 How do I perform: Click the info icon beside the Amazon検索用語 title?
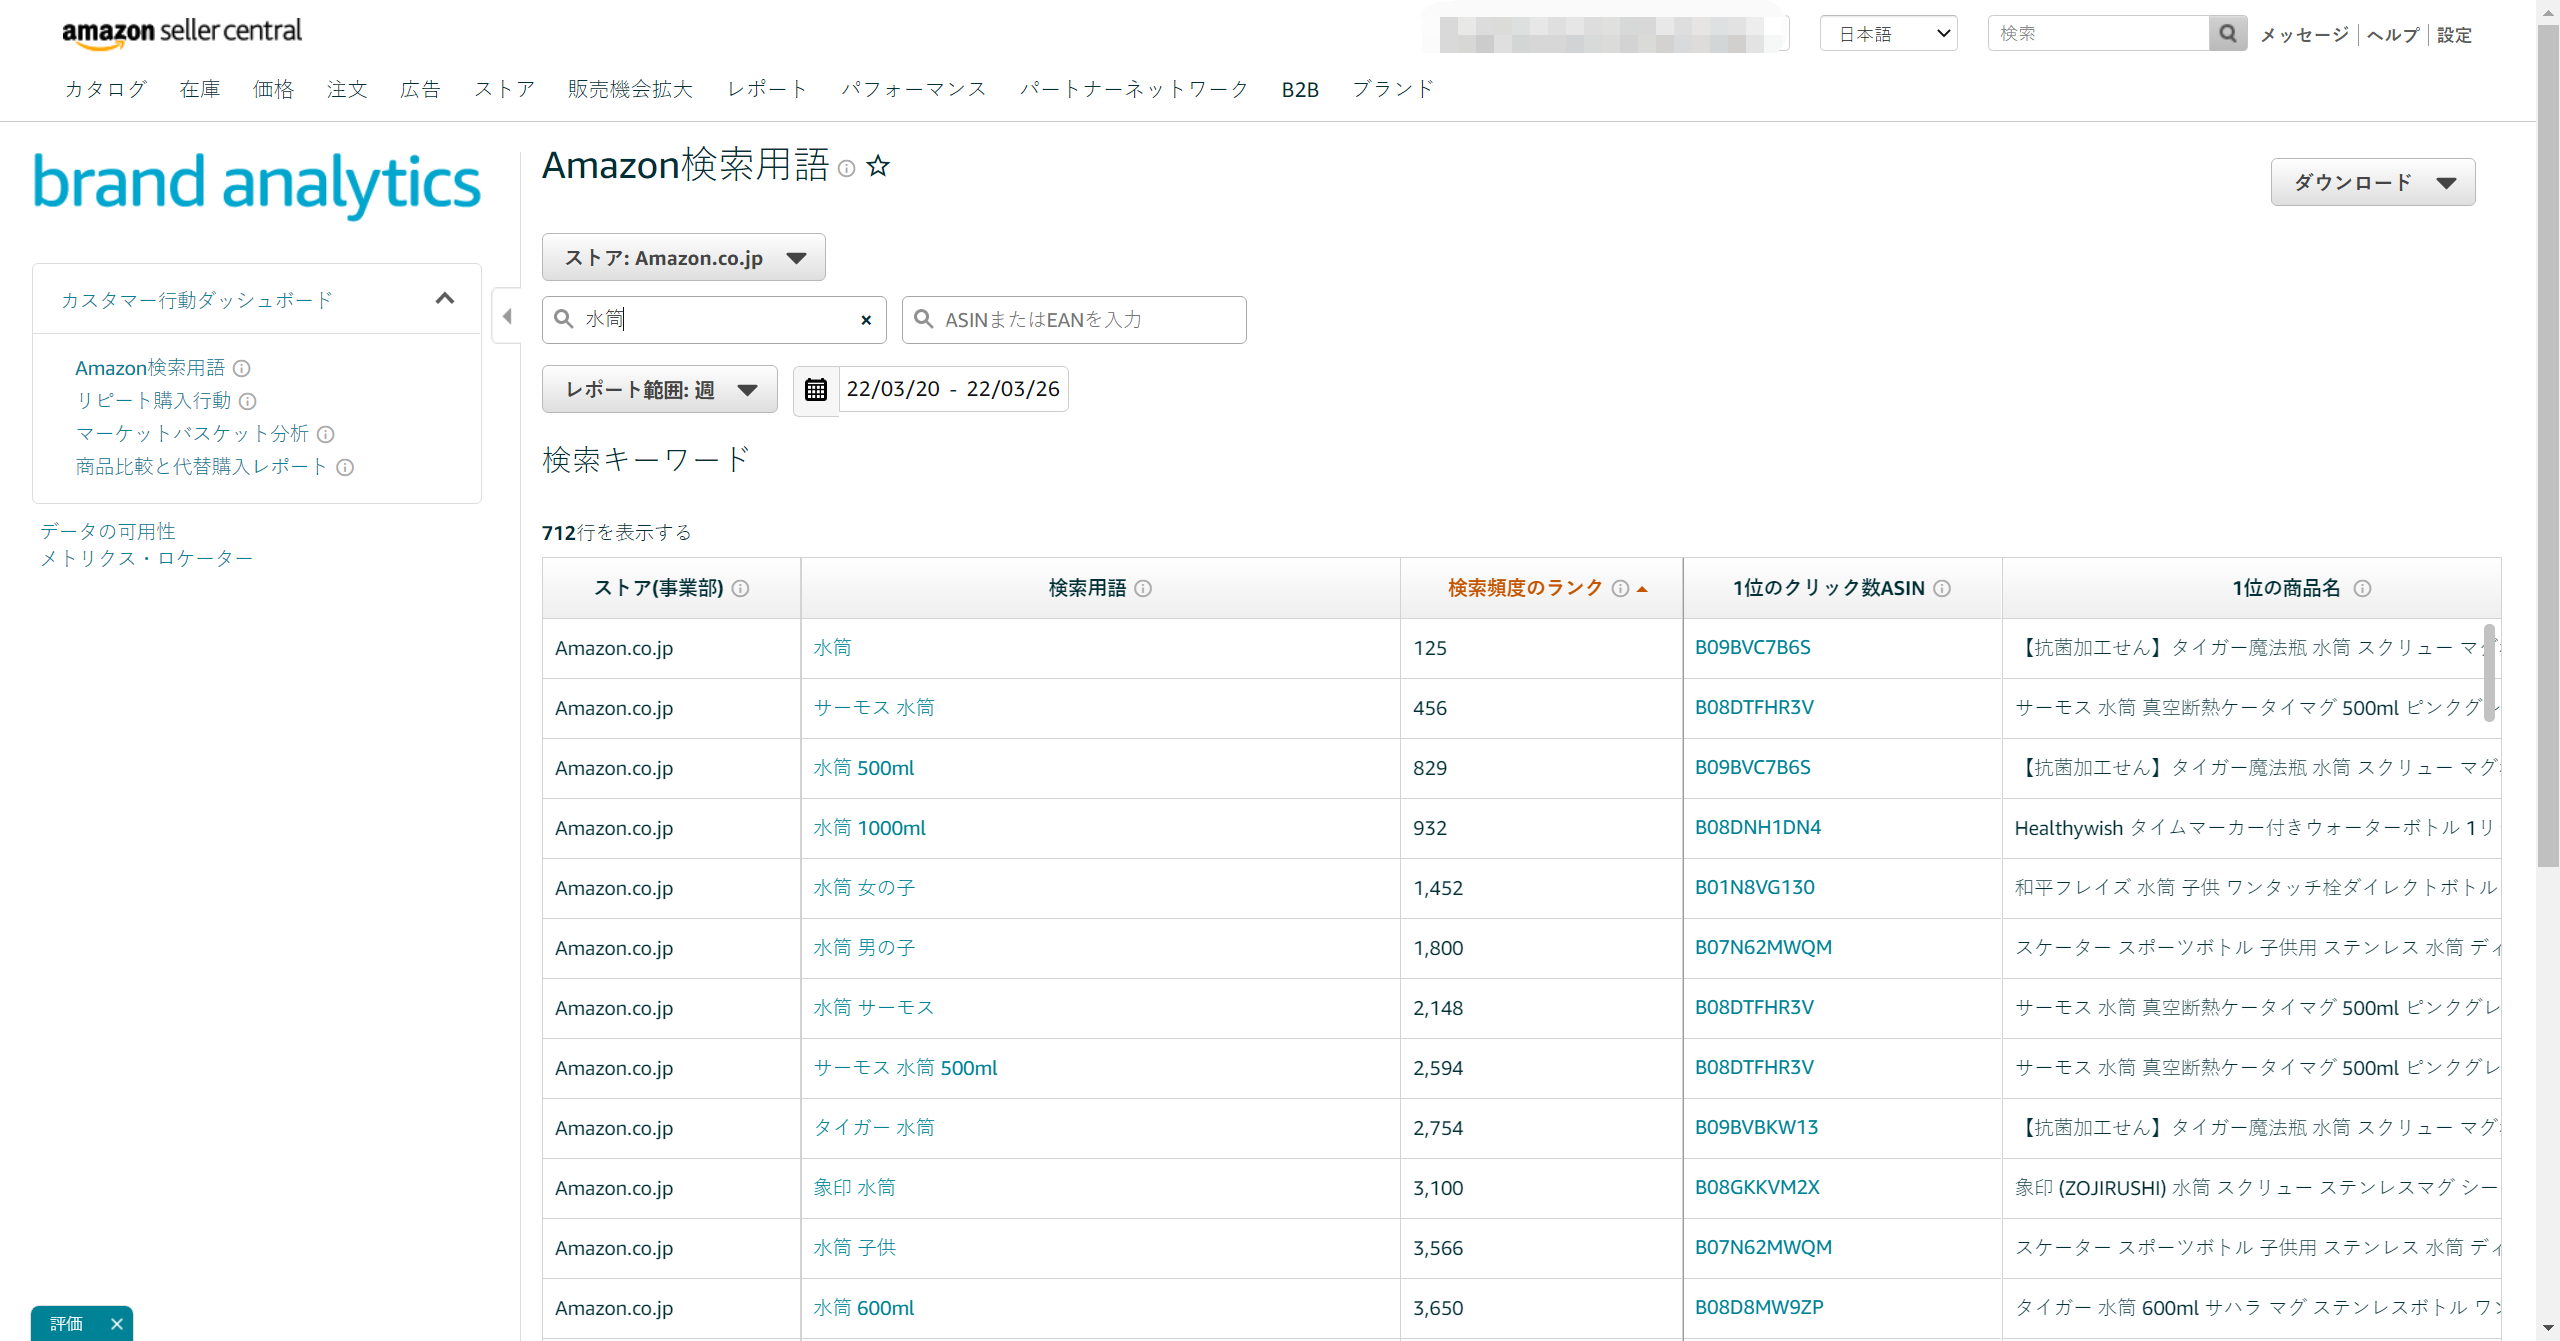[846, 168]
